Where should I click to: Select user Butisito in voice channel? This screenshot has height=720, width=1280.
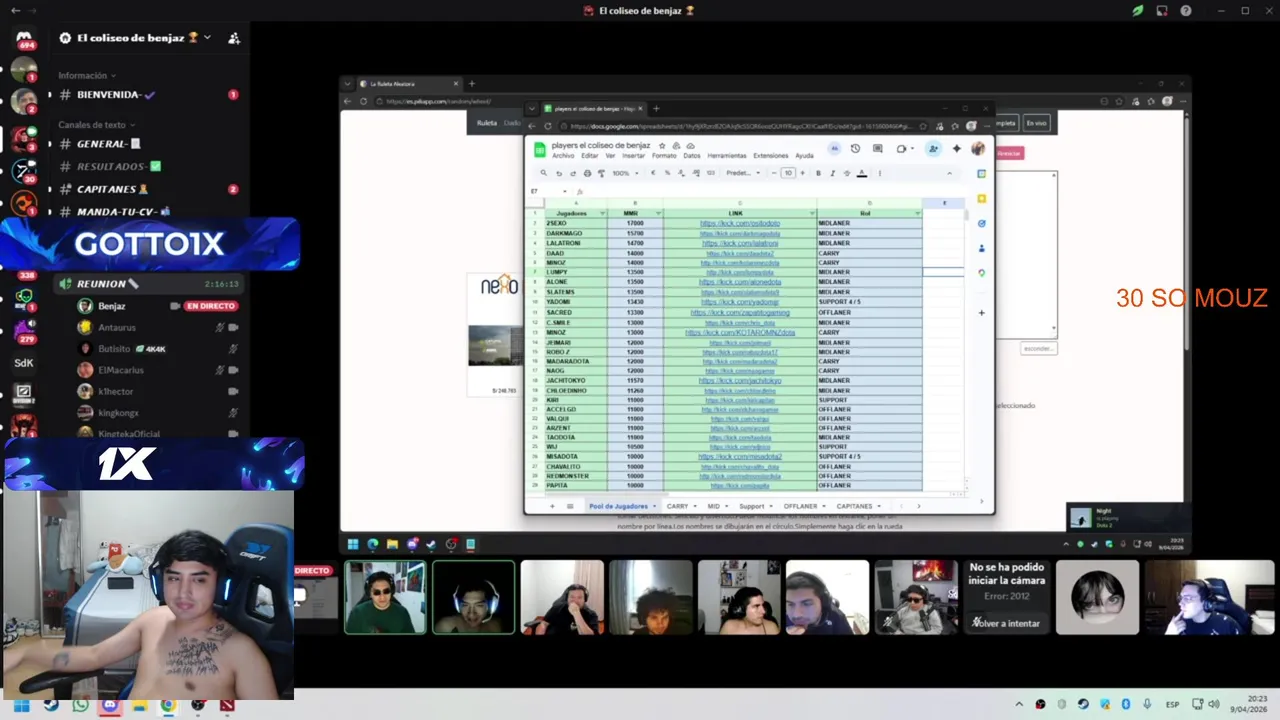[x=114, y=349]
